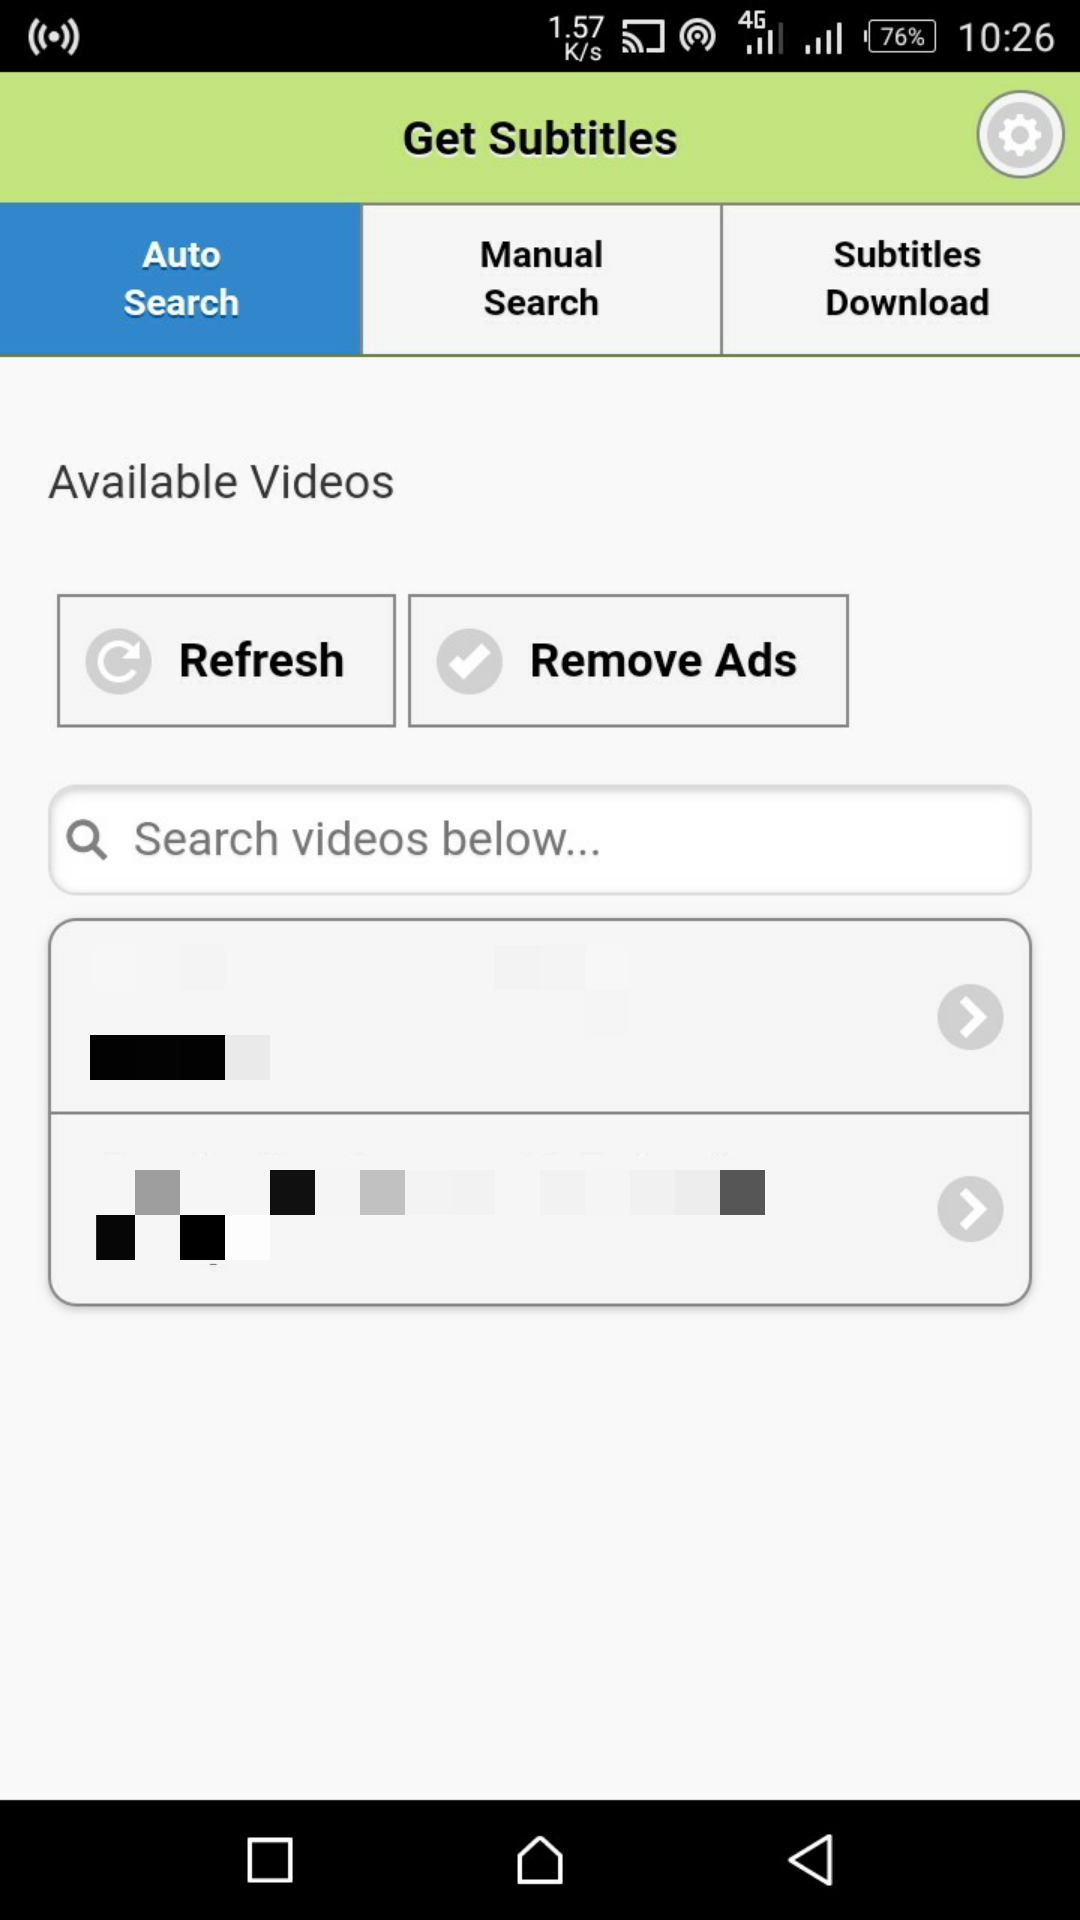
Task: Click the Remove Ads button label
Action: pos(663,660)
